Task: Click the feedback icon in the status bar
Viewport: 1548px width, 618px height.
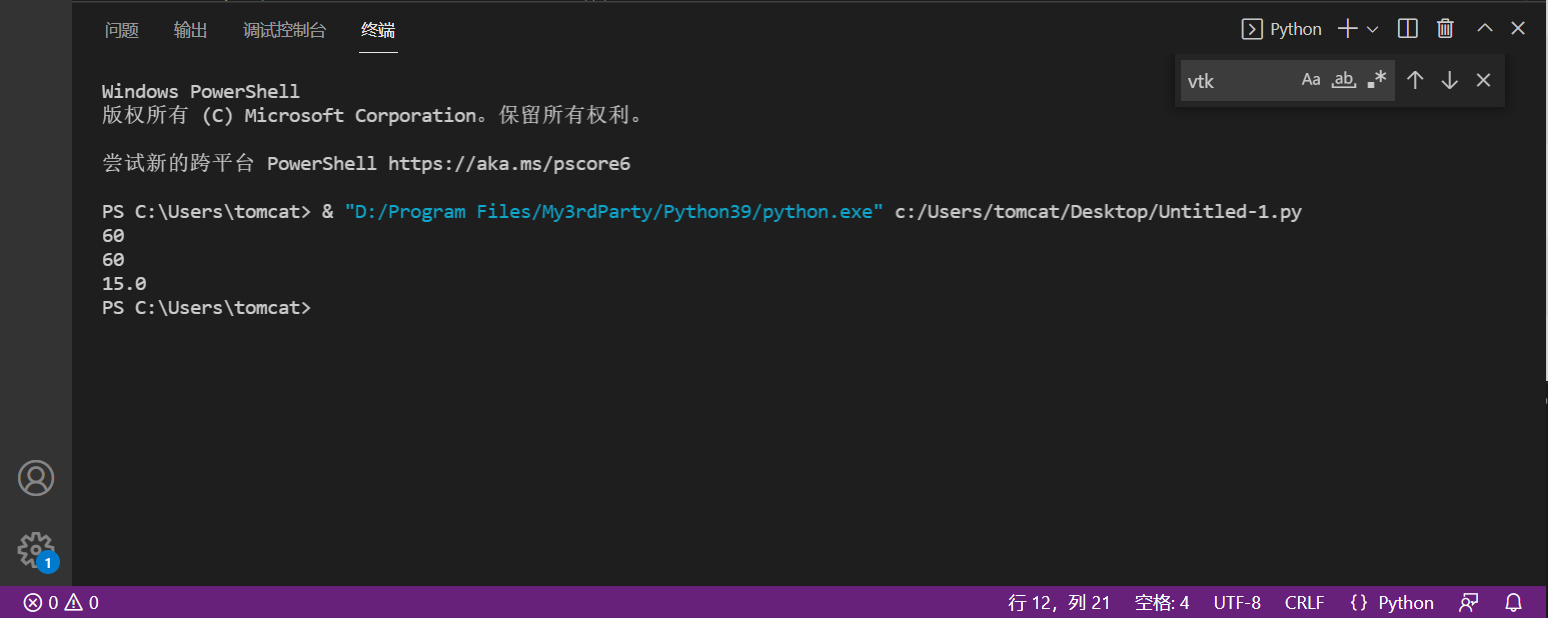Action: point(1469,602)
